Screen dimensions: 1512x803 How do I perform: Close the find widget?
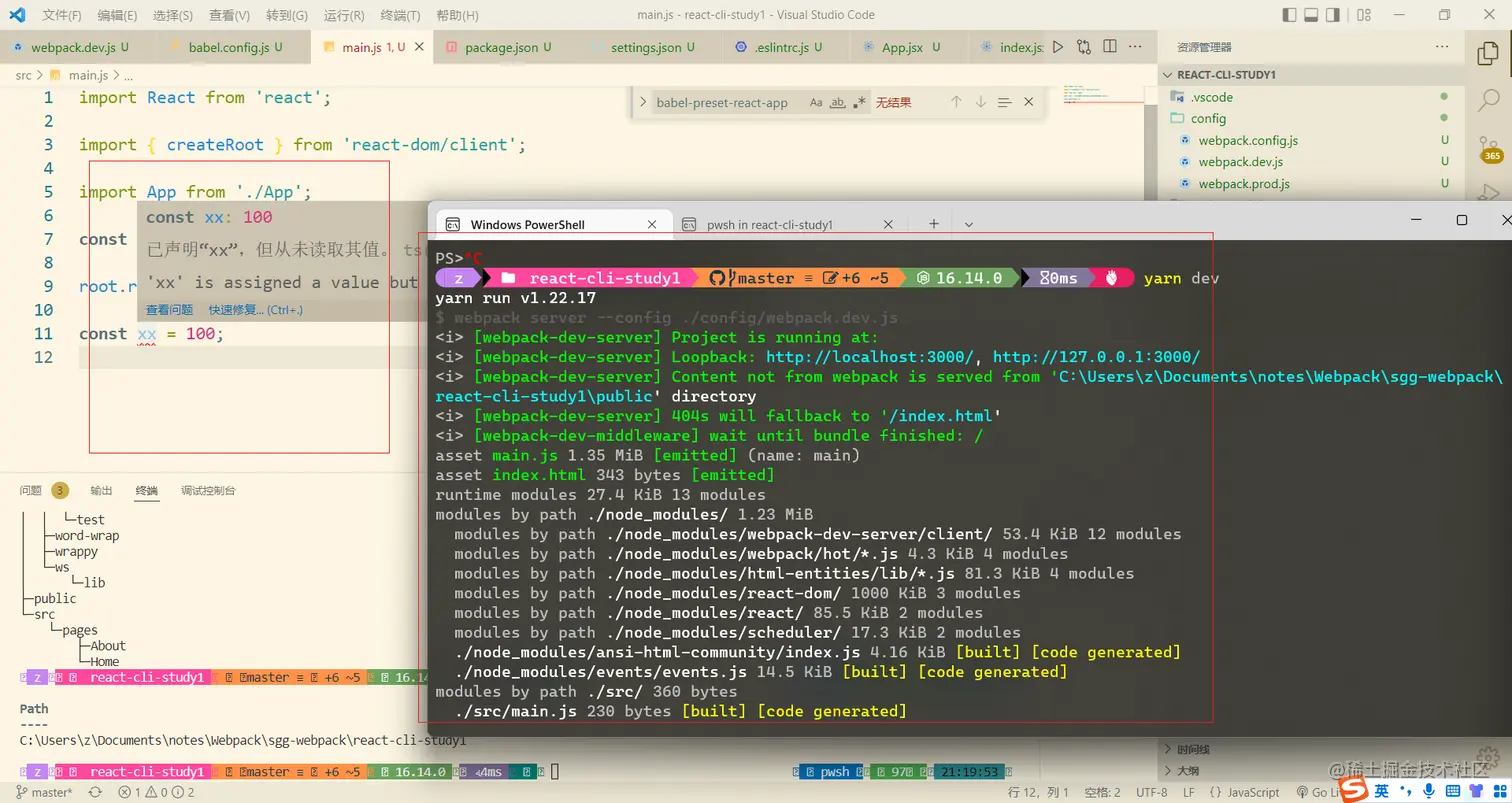tap(1029, 102)
